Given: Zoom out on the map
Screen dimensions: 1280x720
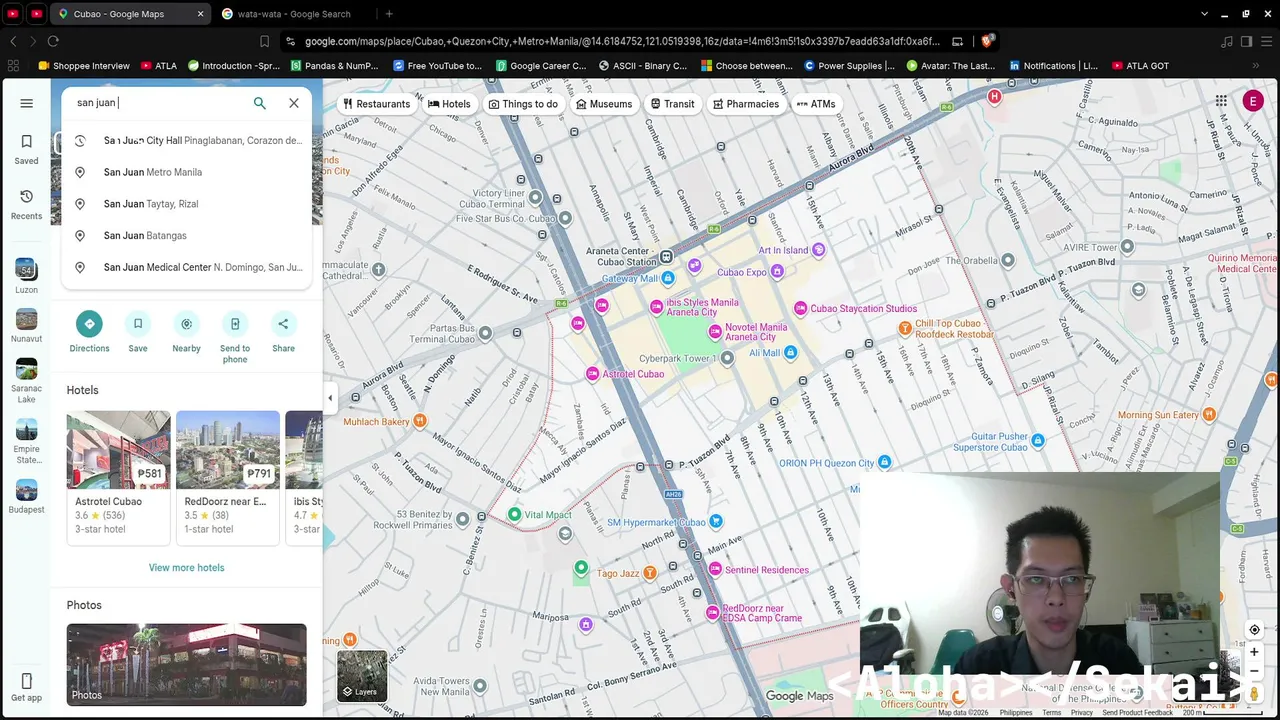Looking at the screenshot, I should pyautogui.click(x=1254, y=671).
